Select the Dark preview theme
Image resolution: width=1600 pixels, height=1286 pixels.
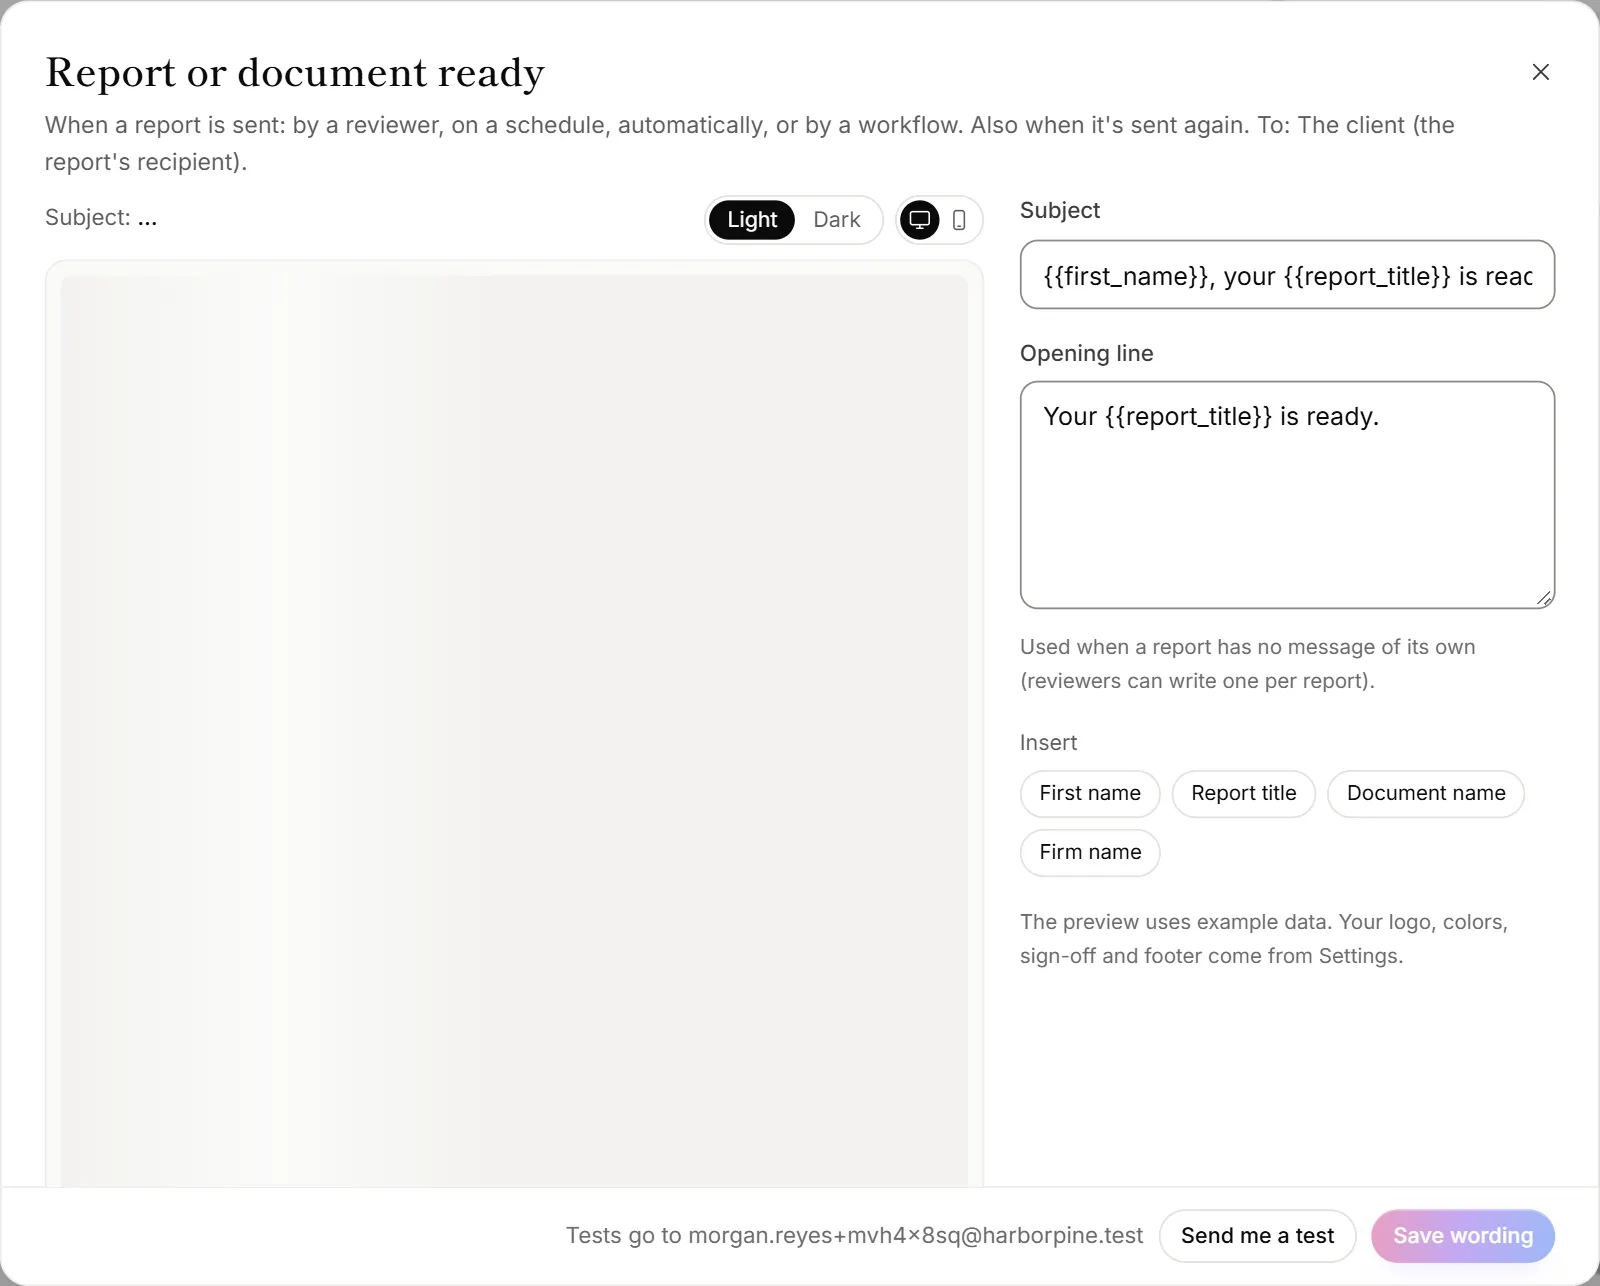(837, 220)
